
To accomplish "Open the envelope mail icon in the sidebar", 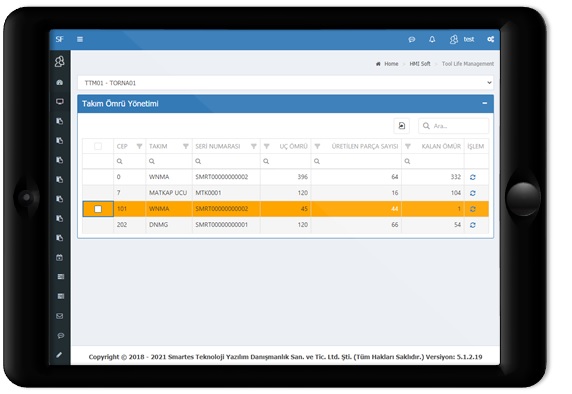I will coord(60,316).
